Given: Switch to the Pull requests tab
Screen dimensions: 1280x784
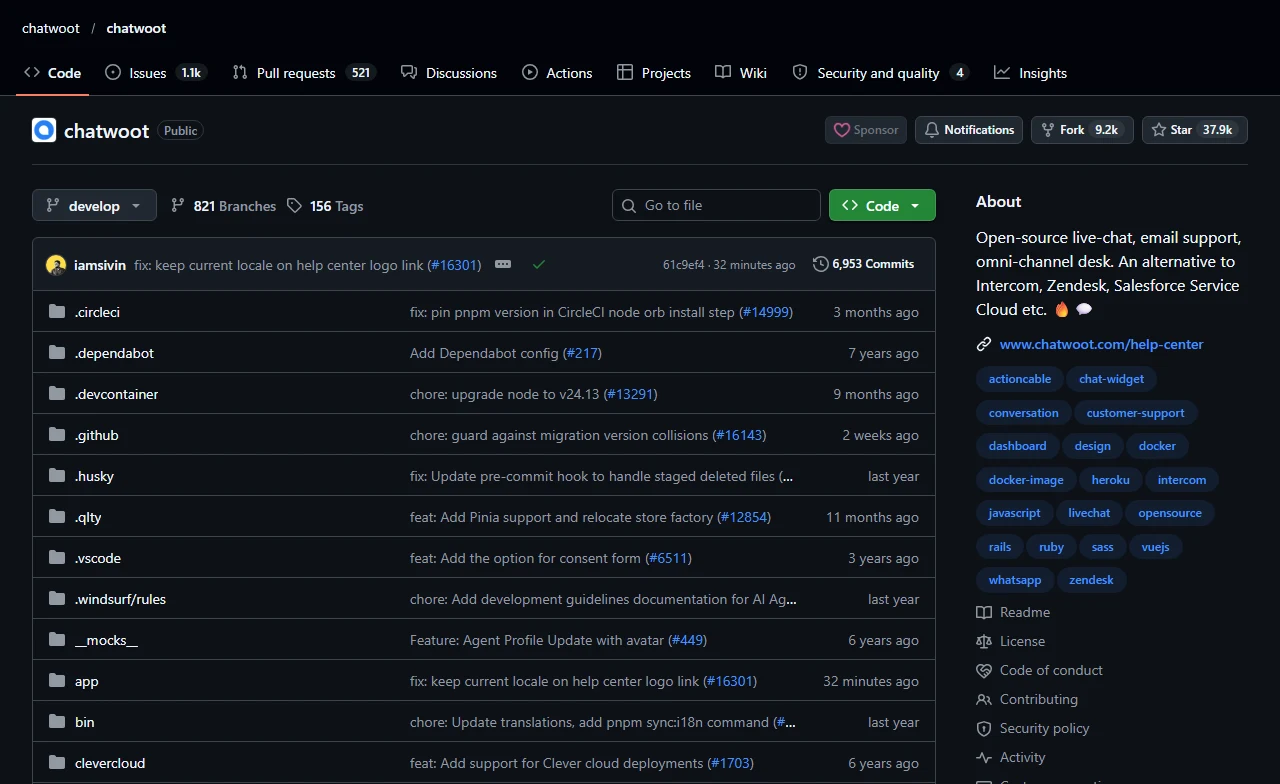Looking at the screenshot, I should (303, 73).
